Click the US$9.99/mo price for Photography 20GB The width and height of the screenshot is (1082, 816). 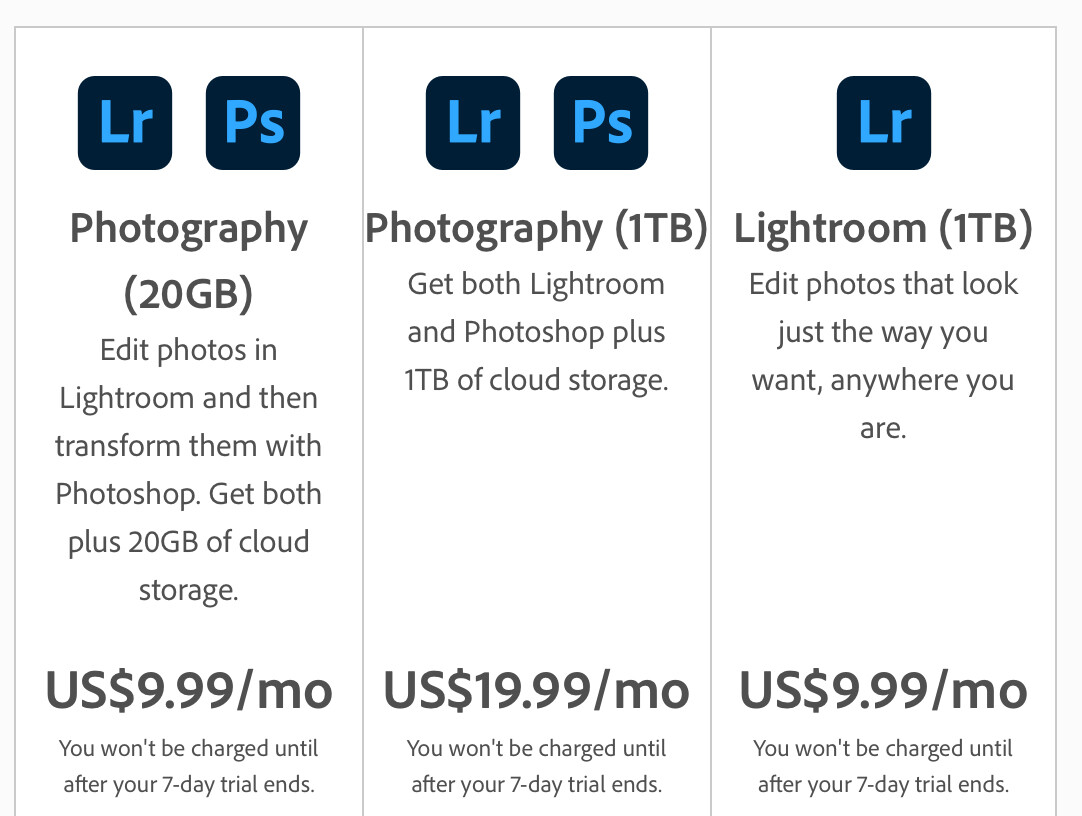tap(189, 690)
